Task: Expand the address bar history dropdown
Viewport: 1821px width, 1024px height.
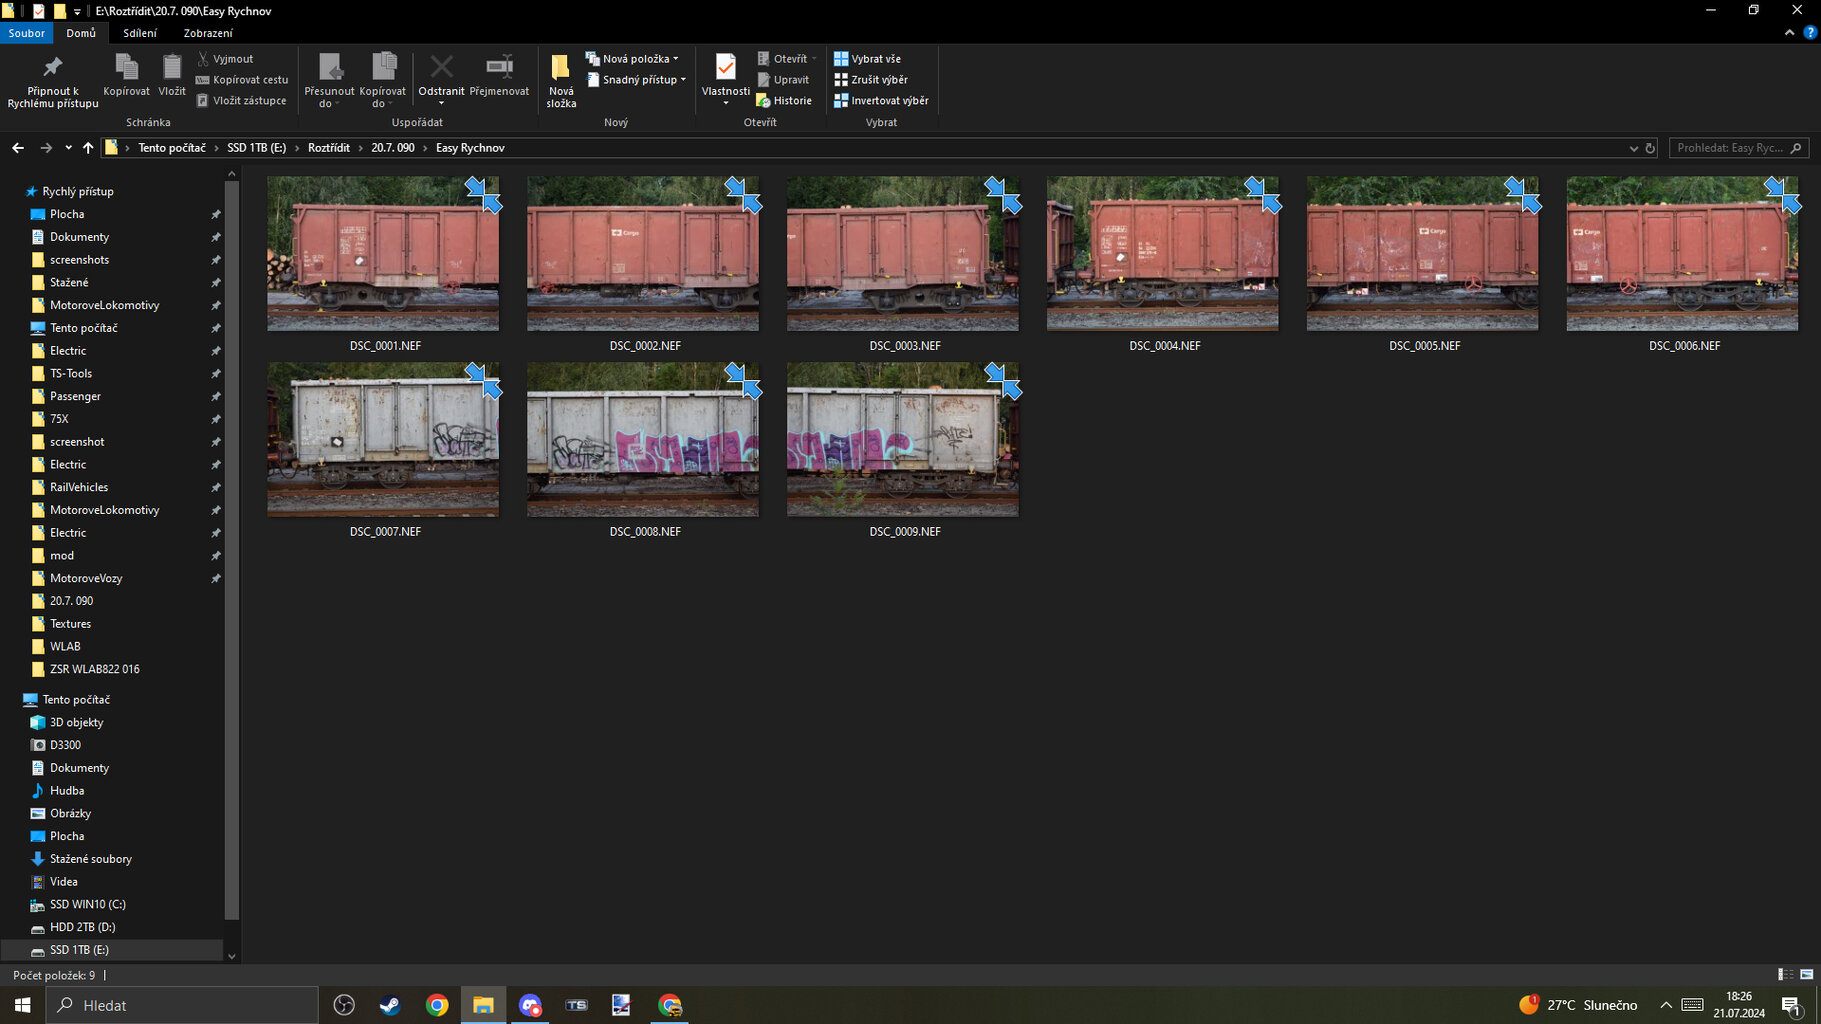Action: point(1633,148)
